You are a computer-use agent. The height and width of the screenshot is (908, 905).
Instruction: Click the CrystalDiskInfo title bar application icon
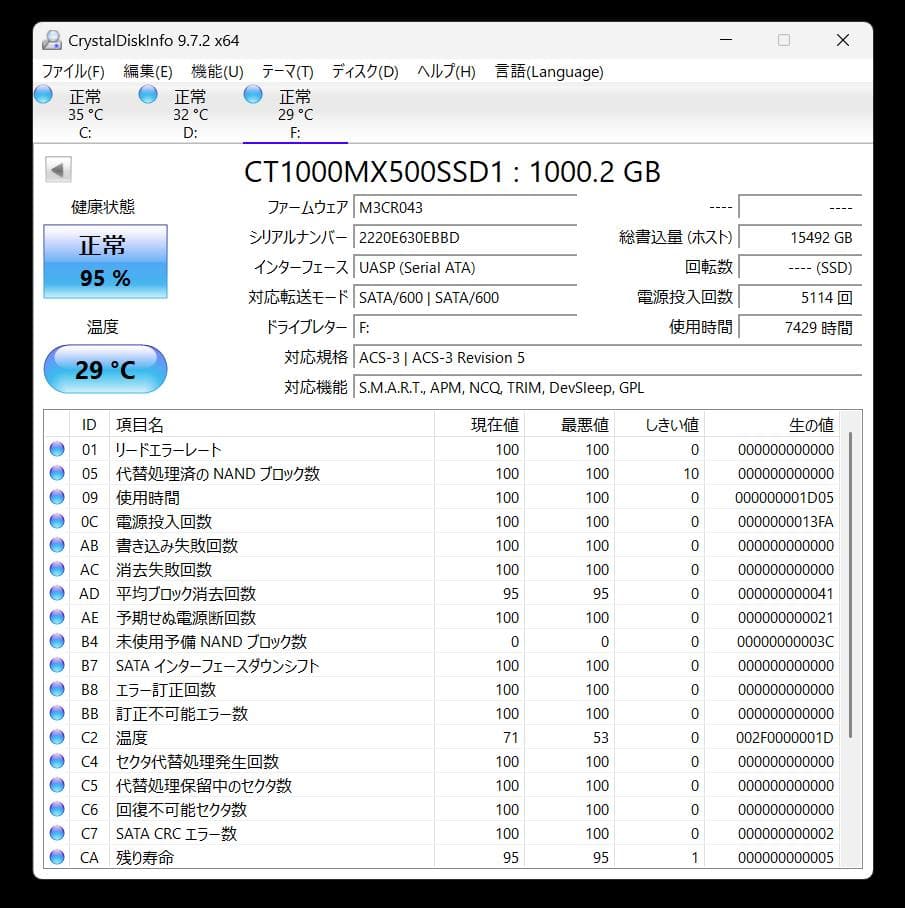(x=50, y=39)
